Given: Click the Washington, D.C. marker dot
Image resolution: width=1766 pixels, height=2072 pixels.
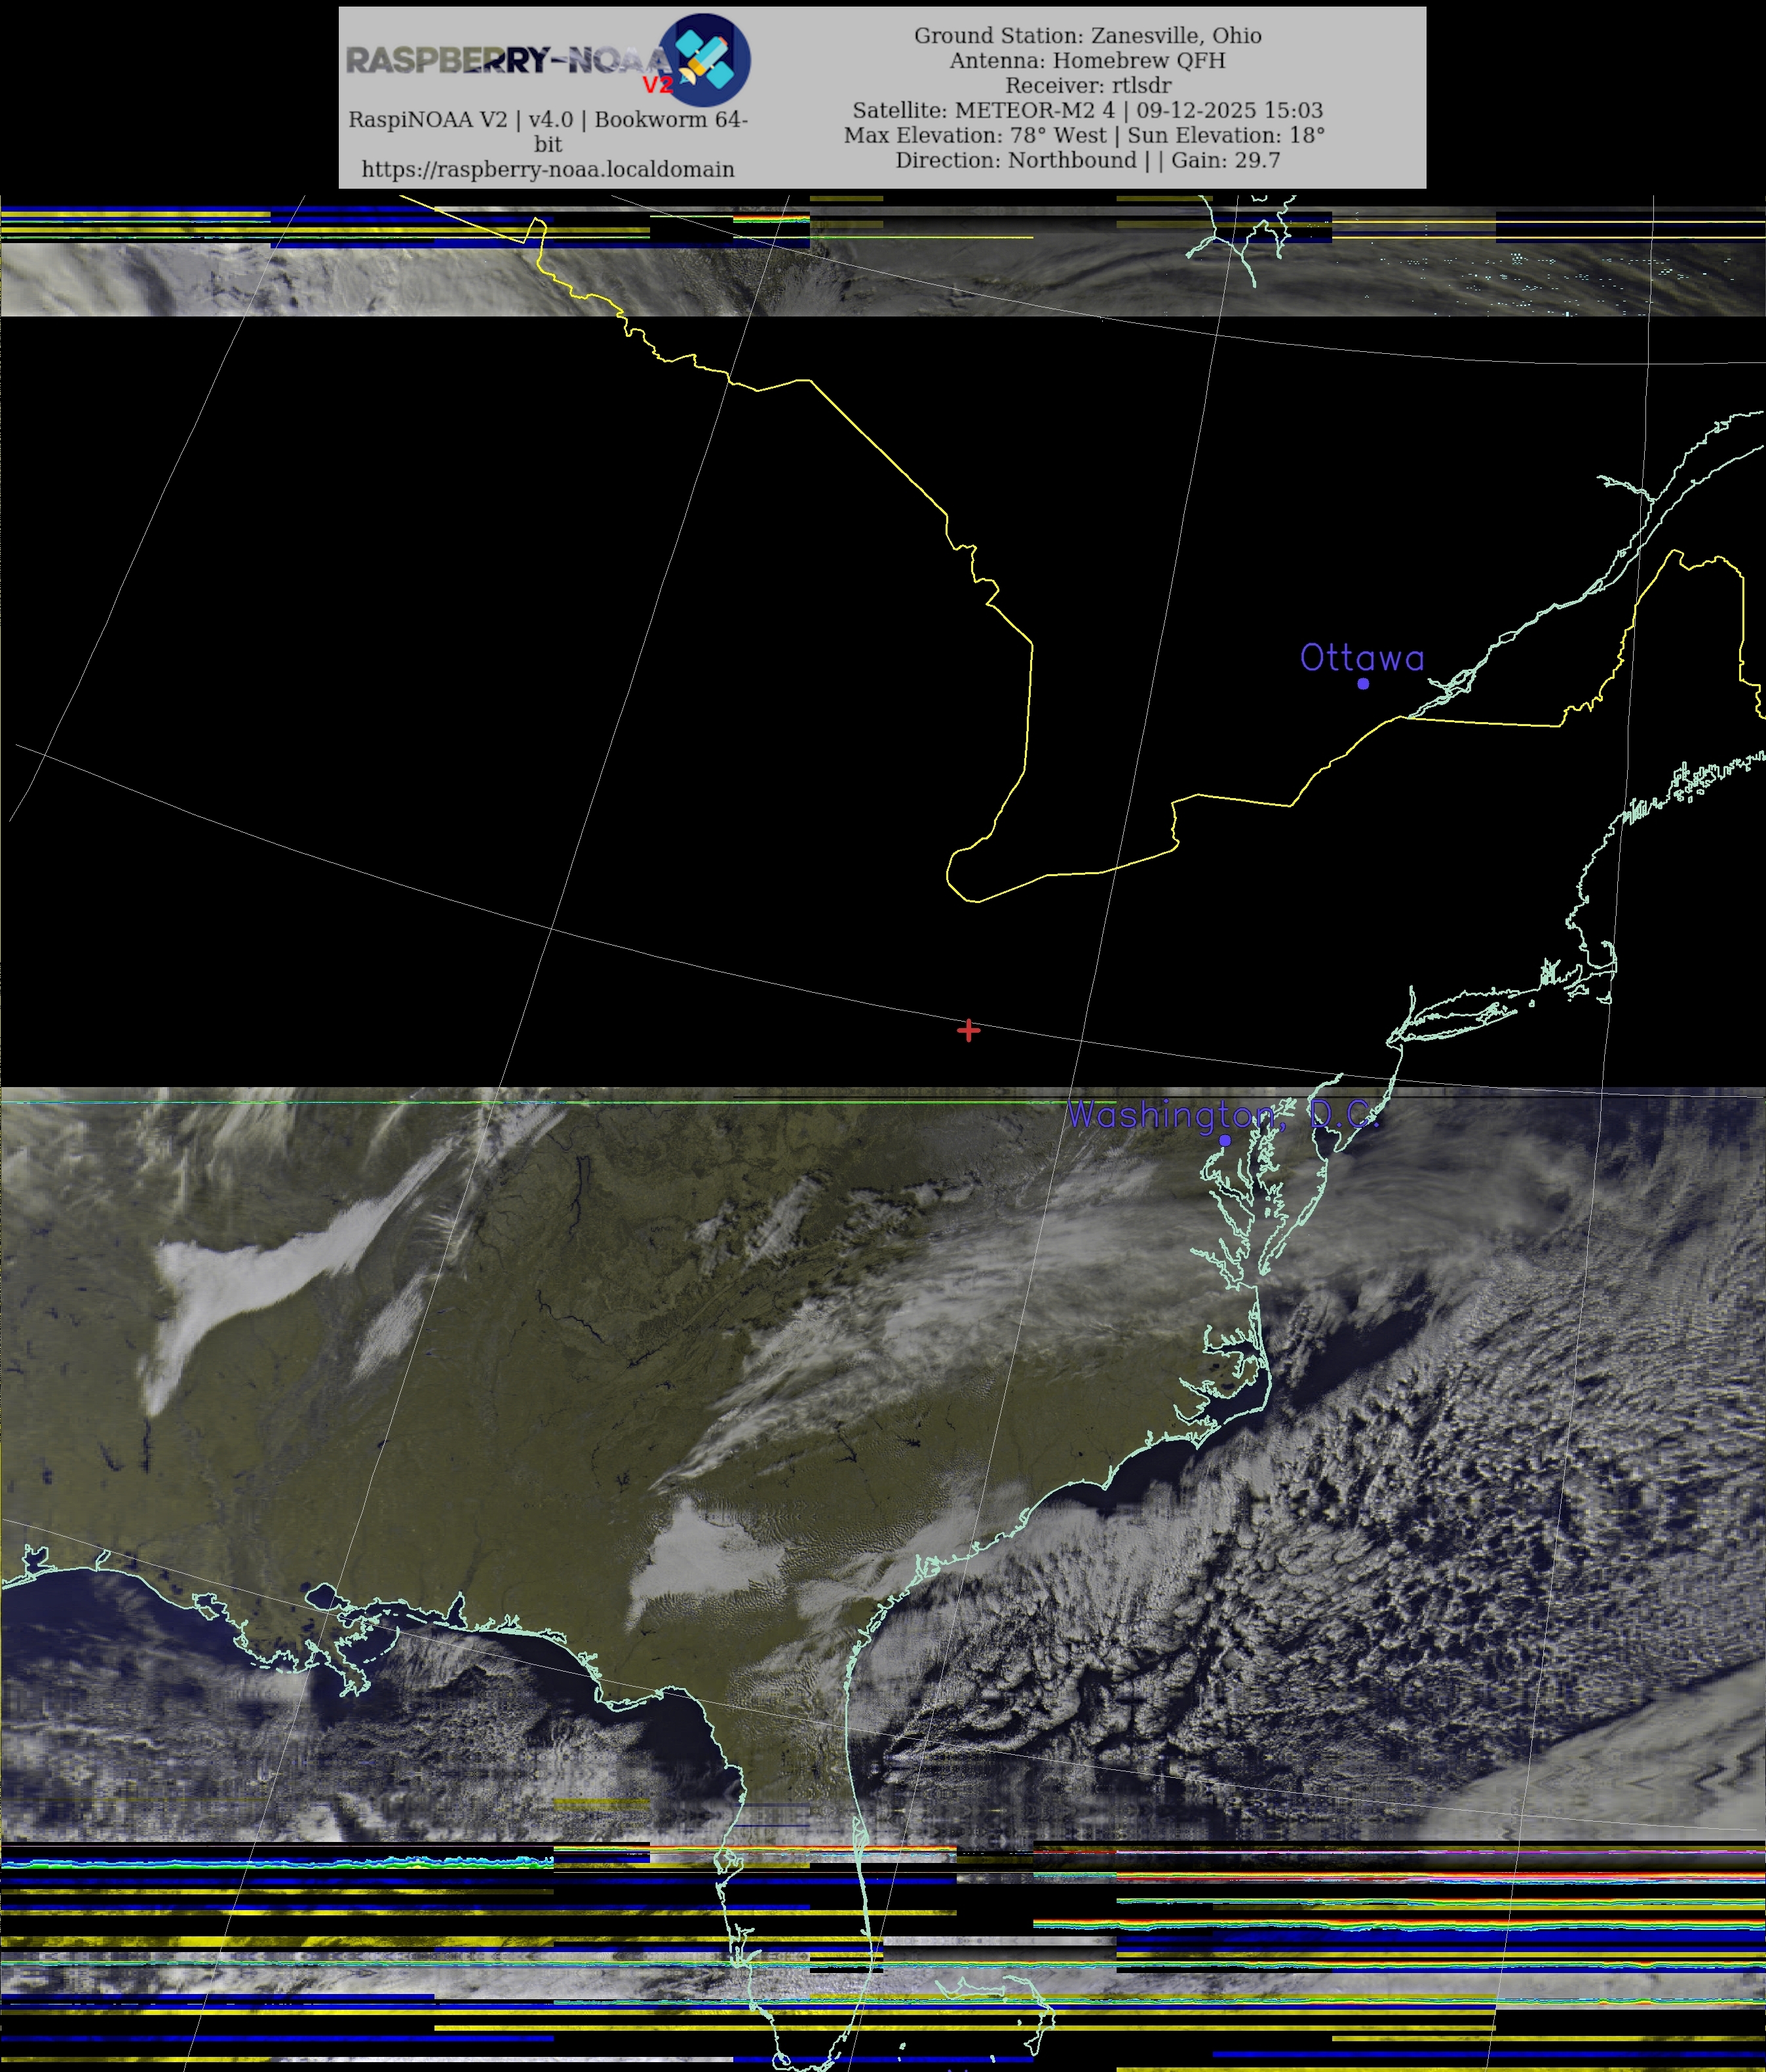Looking at the screenshot, I should pyautogui.click(x=1225, y=1140).
